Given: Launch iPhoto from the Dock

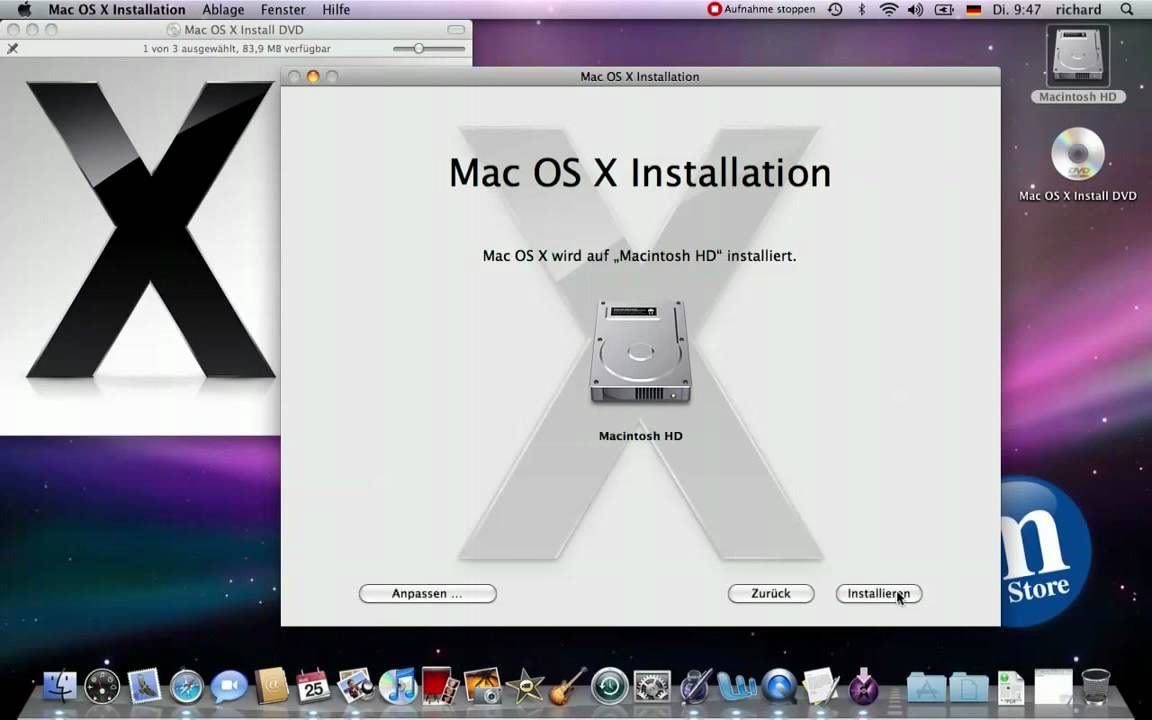Looking at the screenshot, I should 483,685.
